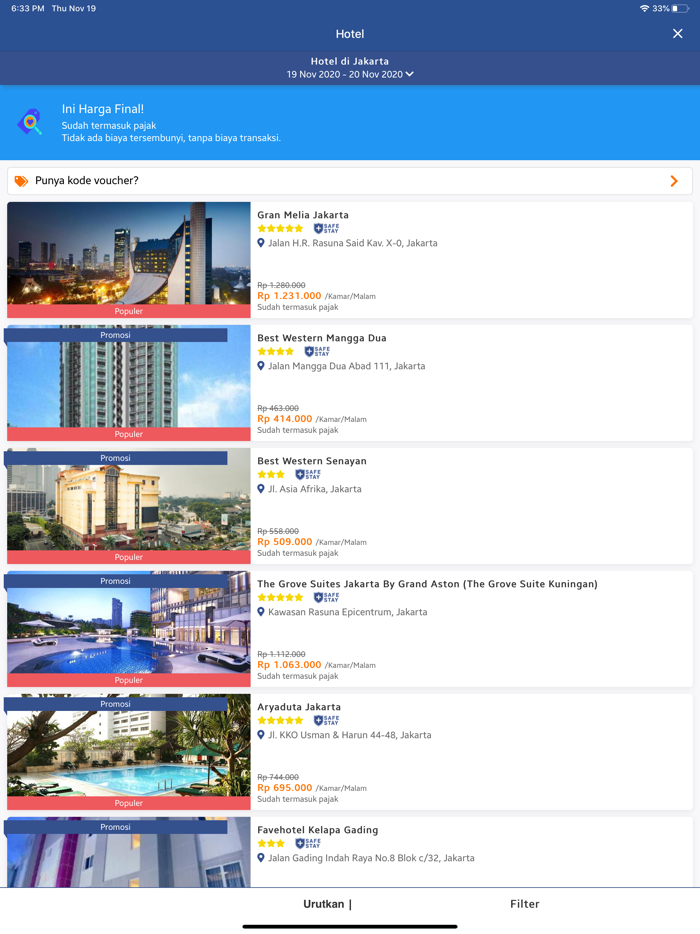The height and width of the screenshot is (934, 700).
Task: Tap the Rp 509.000 price
Action: [285, 541]
